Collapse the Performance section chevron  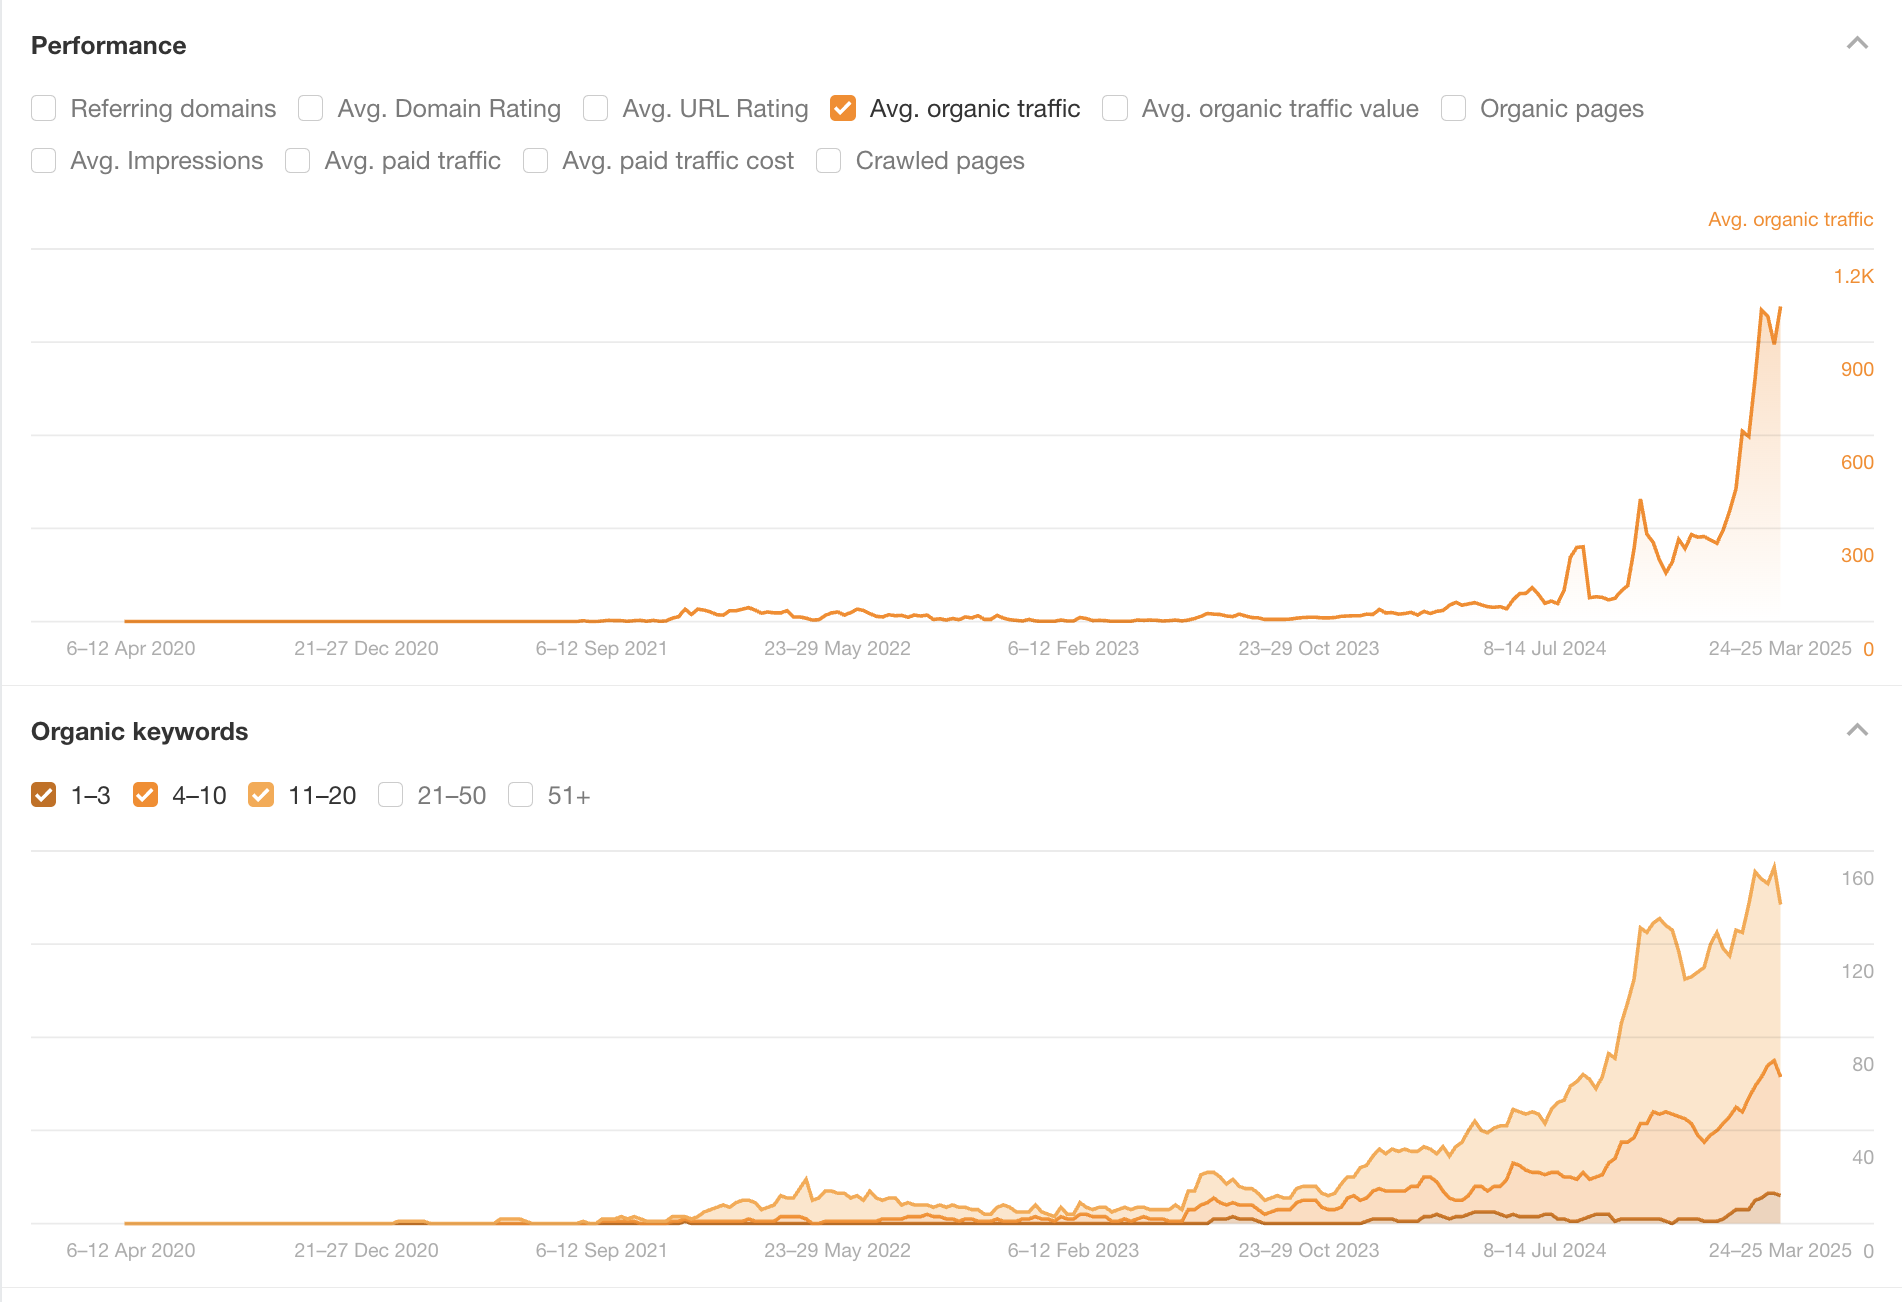[x=1856, y=43]
